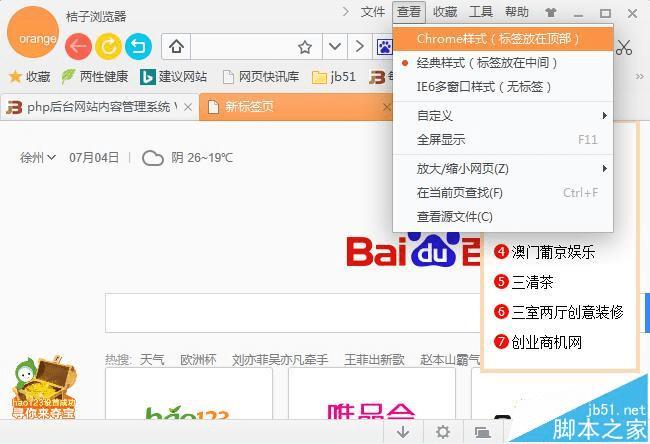
Task: Choose 在当前页查找(F) menu item
Action: pyautogui.click(x=503, y=193)
